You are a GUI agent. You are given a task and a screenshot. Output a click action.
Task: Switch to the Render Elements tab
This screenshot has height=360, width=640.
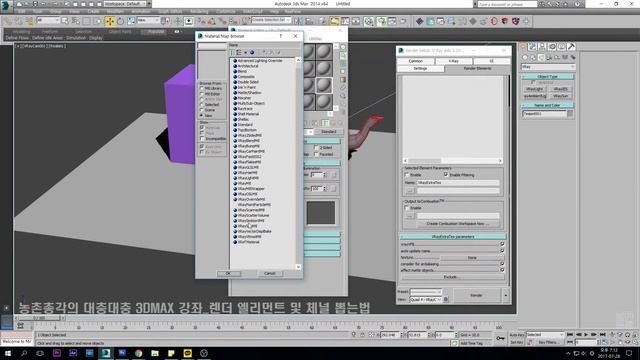pos(477,69)
